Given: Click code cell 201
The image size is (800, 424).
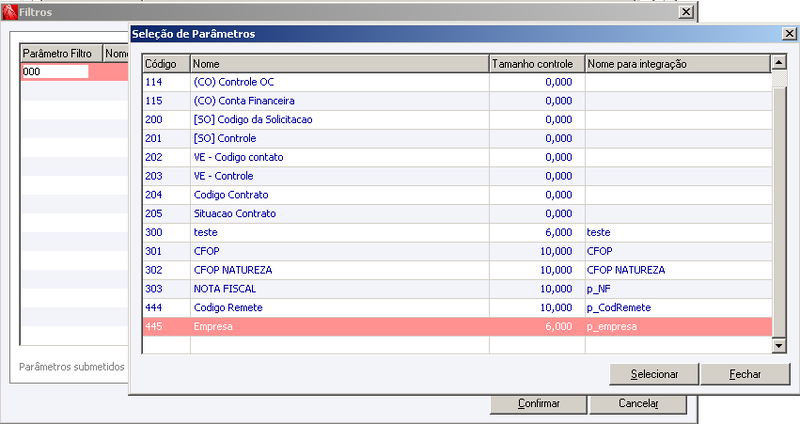Looking at the screenshot, I should (x=166, y=139).
